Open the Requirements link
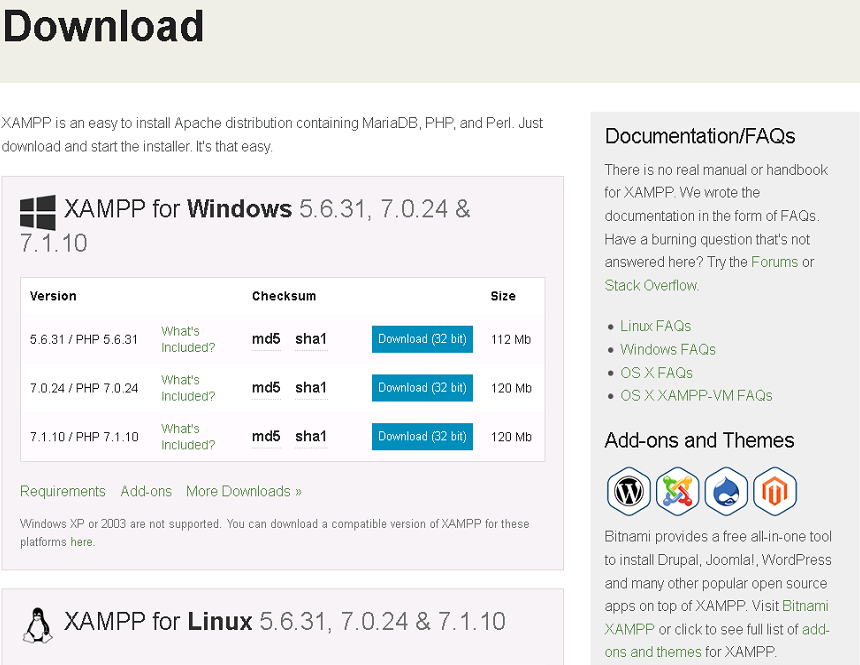This screenshot has width=860, height=665. pyautogui.click(x=63, y=491)
